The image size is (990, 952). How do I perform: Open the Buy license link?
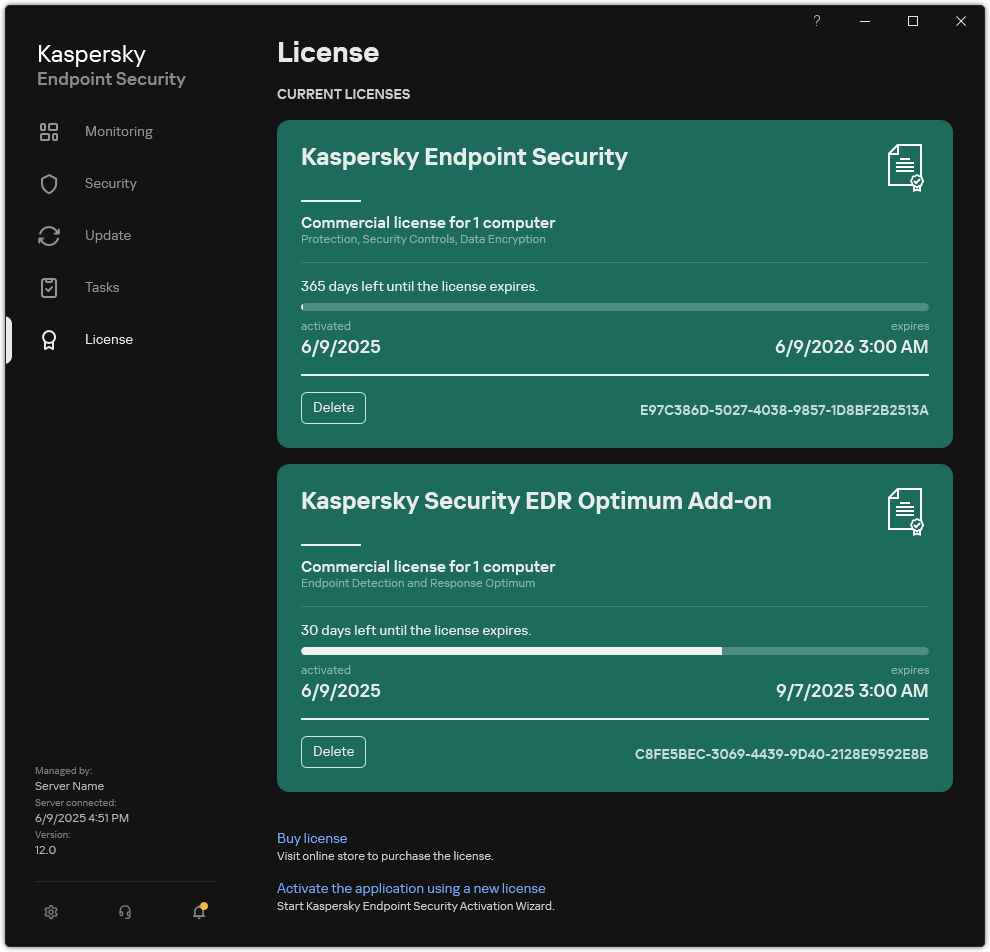(x=312, y=838)
